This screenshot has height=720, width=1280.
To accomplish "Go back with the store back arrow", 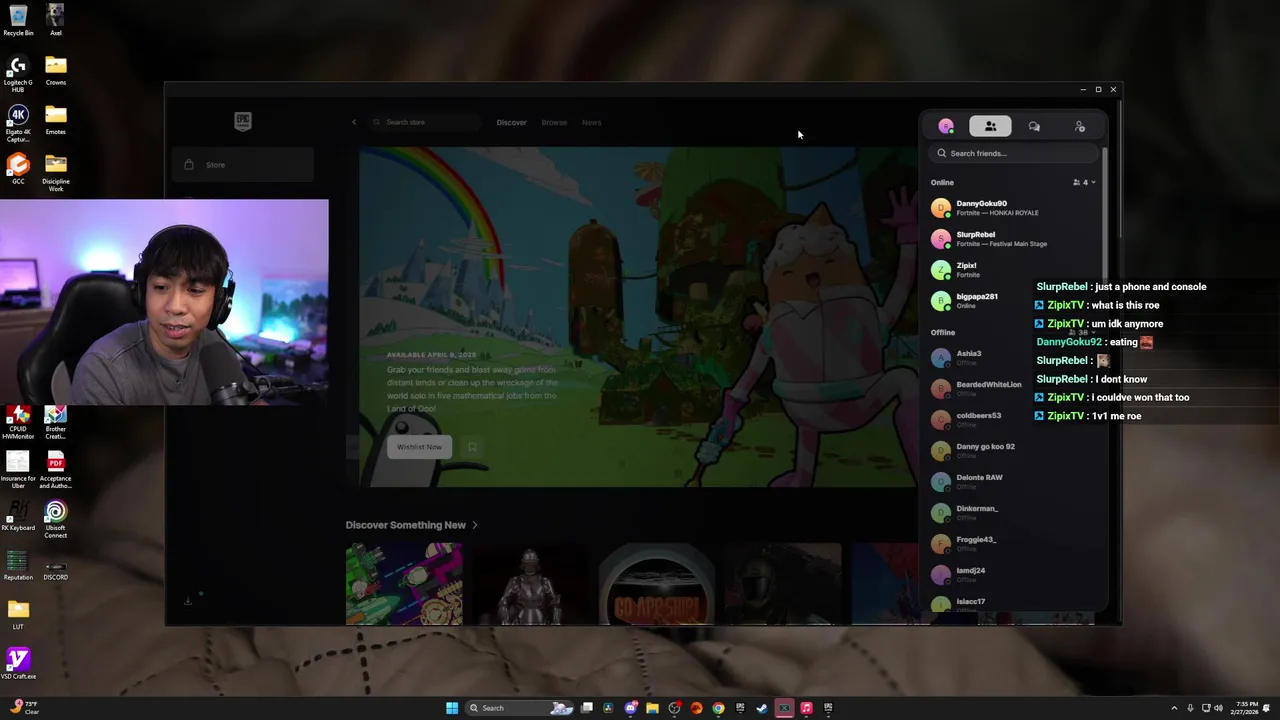I will (x=353, y=122).
